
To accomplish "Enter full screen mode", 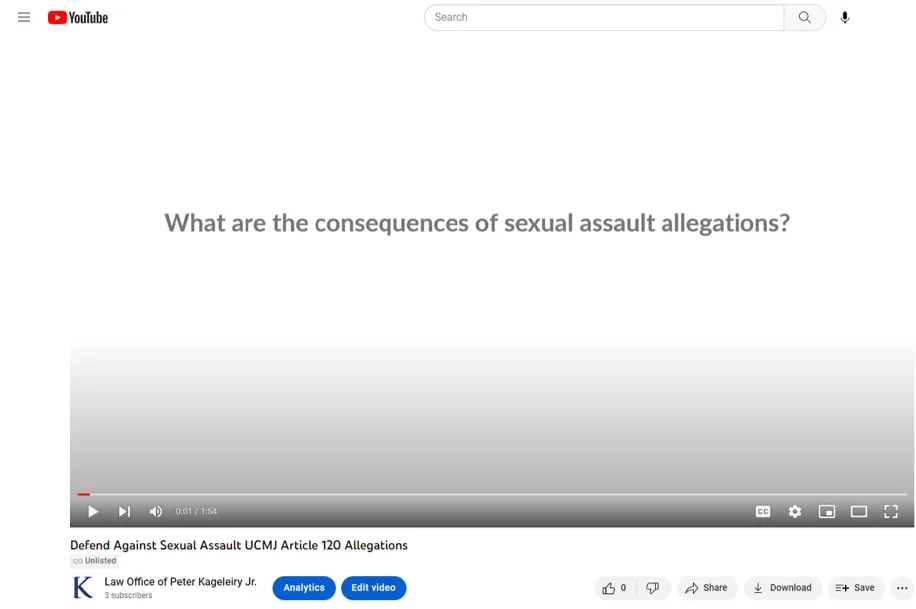I will tap(890, 511).
